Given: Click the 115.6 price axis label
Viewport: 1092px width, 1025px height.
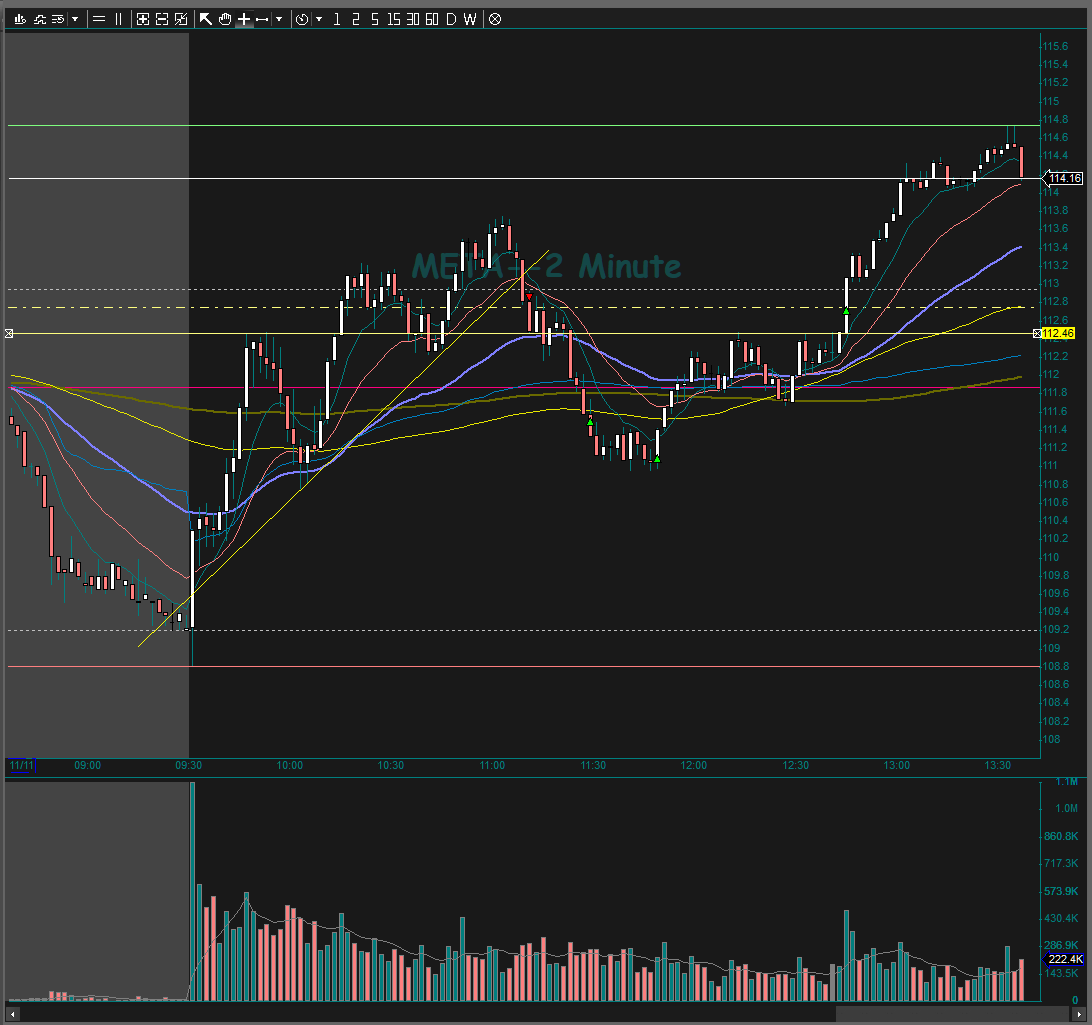Looking at the screenshot, I should pos(1055,46).
